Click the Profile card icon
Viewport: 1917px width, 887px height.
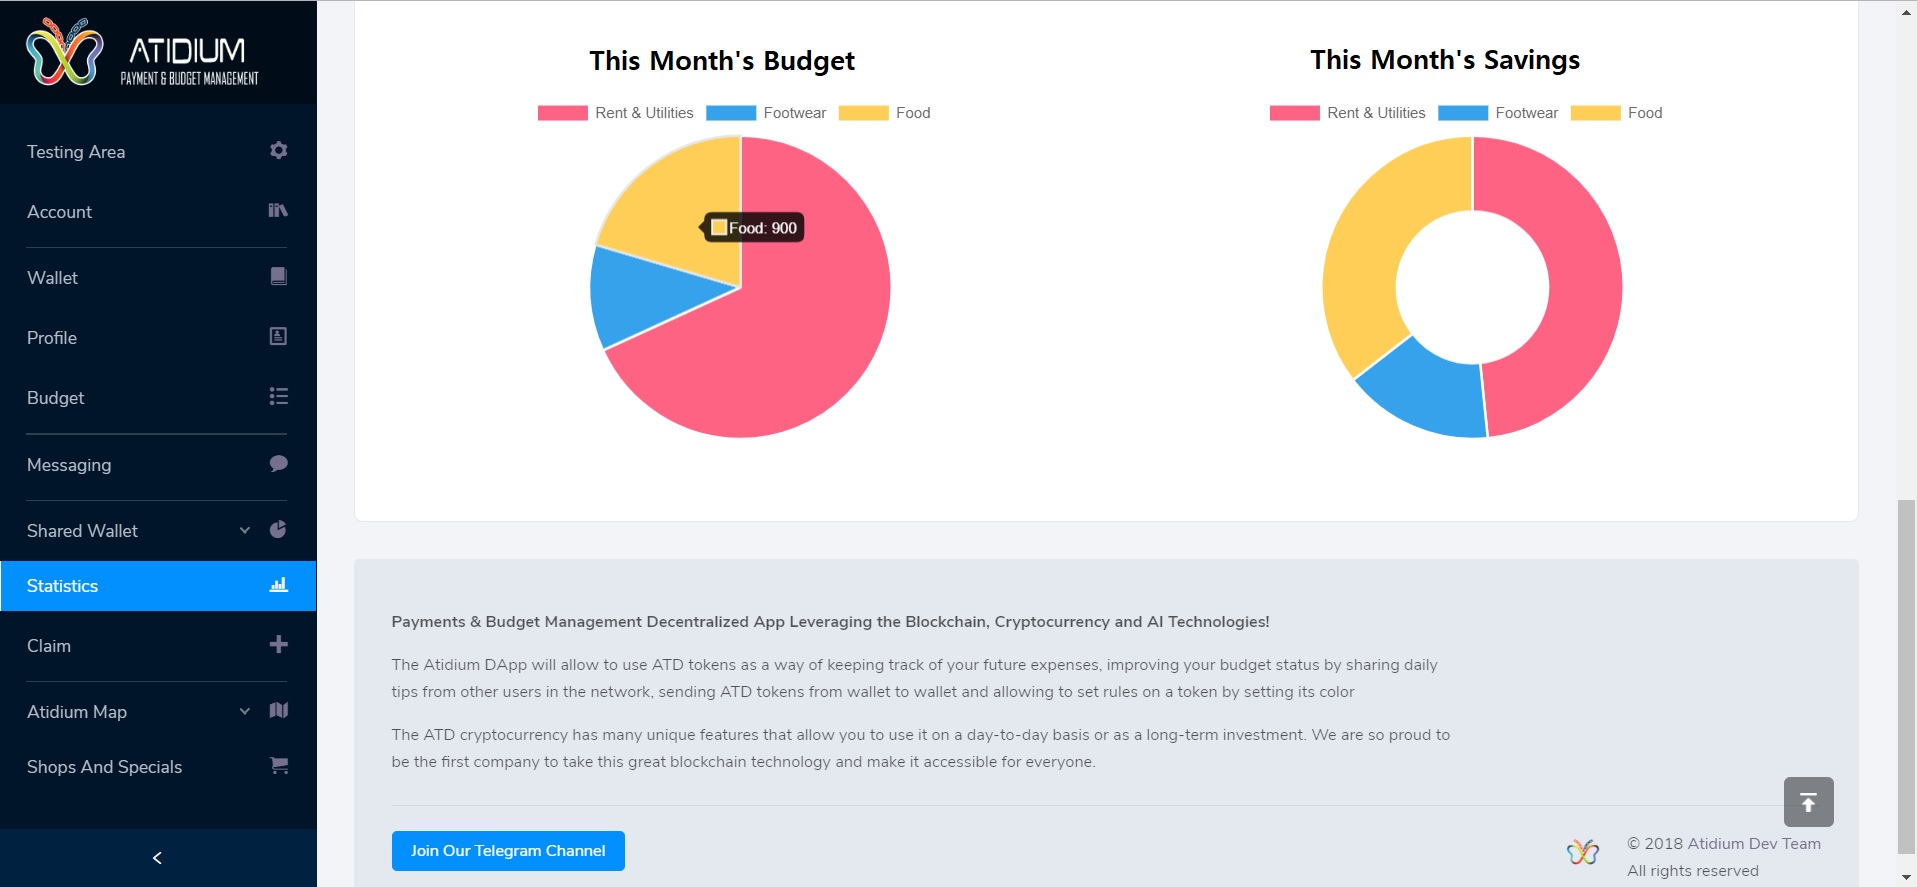279,336
